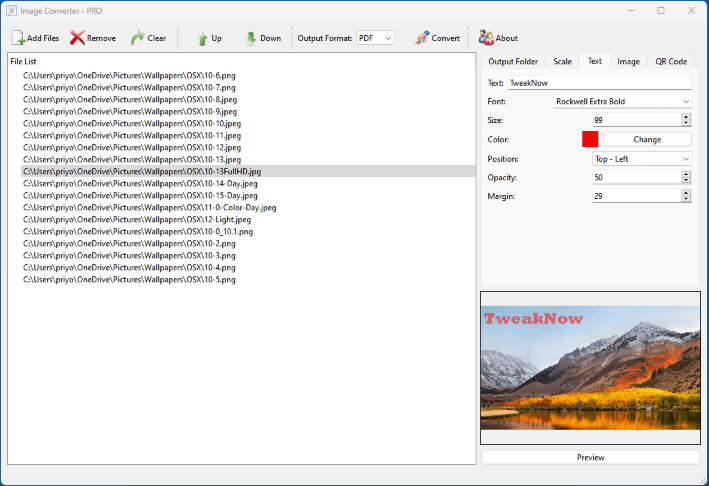This screenshot has height=486, width=709.
Task: Increase Opacity with stepper up arrow
Action: pyautogui.click(x=686, y=174)
